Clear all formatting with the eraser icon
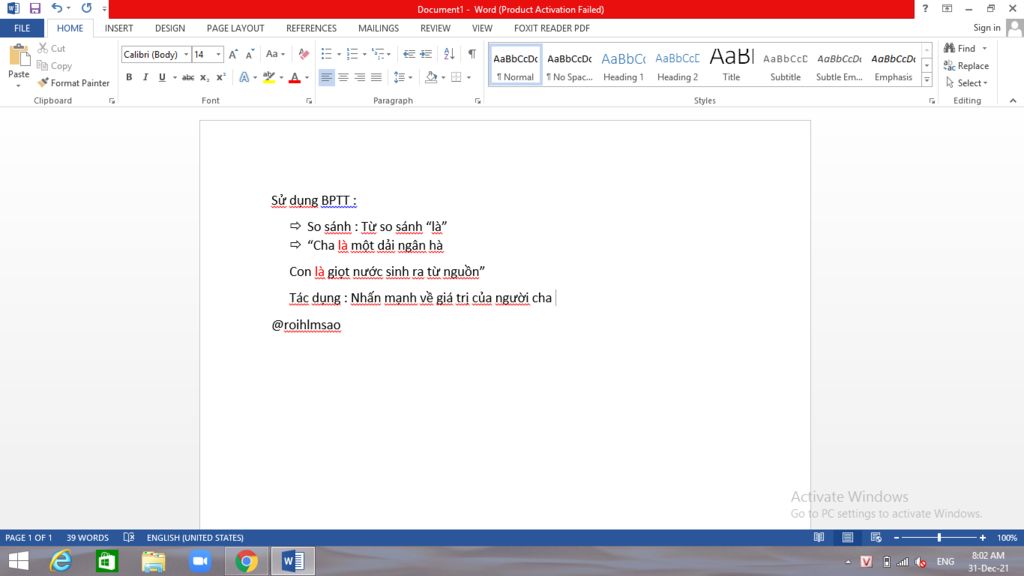This screenshot has height=576, width=1024. pos(304,54)
